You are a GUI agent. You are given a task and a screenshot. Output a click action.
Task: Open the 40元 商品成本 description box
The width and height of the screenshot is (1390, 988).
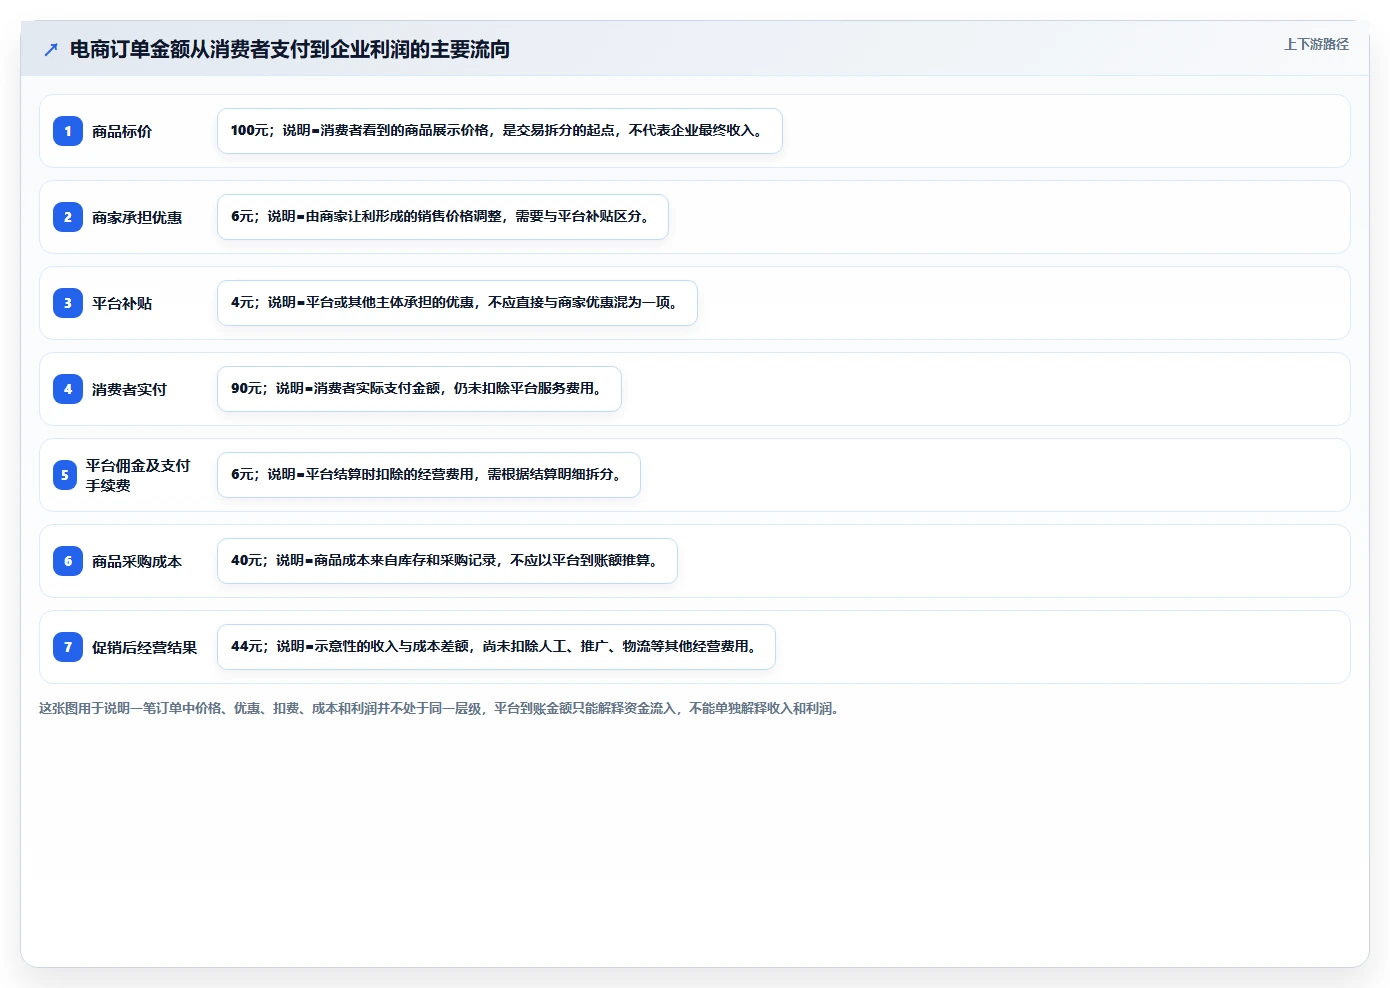point(447,561)
